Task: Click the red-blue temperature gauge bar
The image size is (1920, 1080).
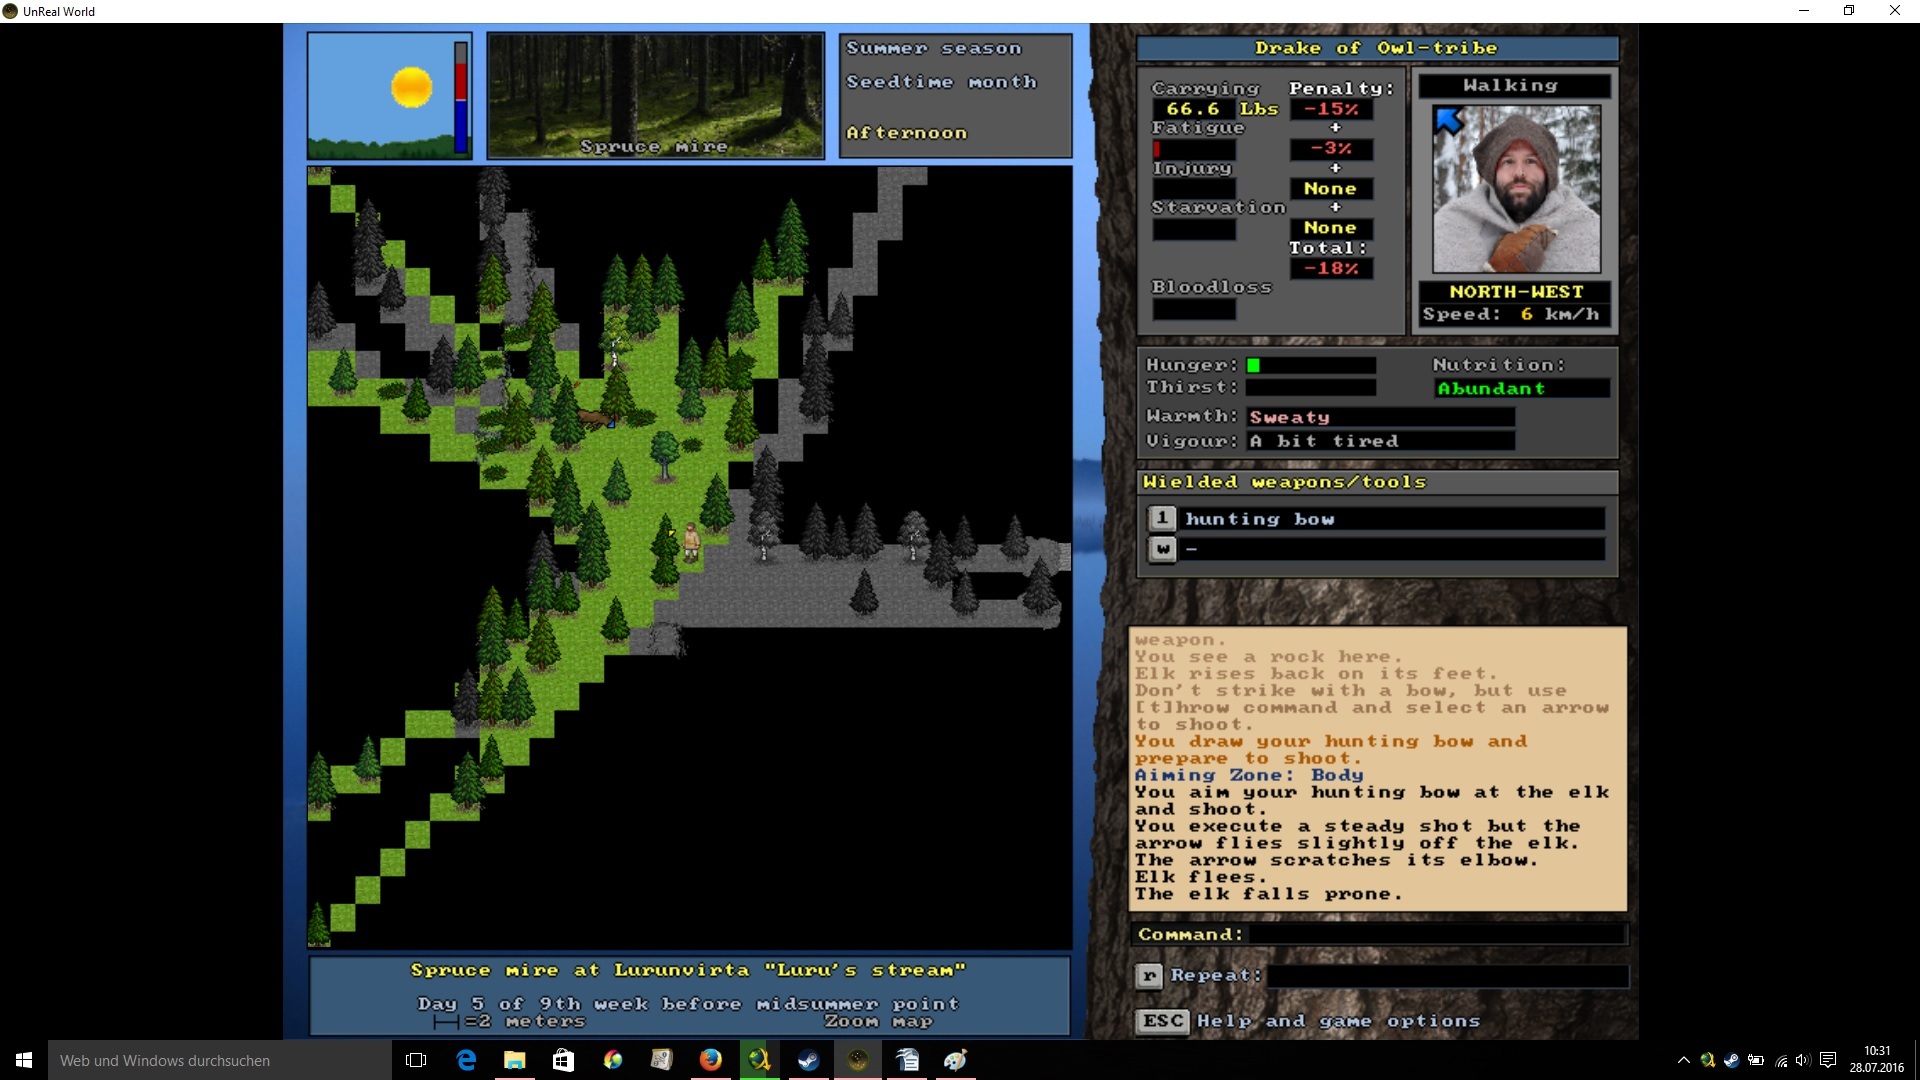Action: pos(461,97)
